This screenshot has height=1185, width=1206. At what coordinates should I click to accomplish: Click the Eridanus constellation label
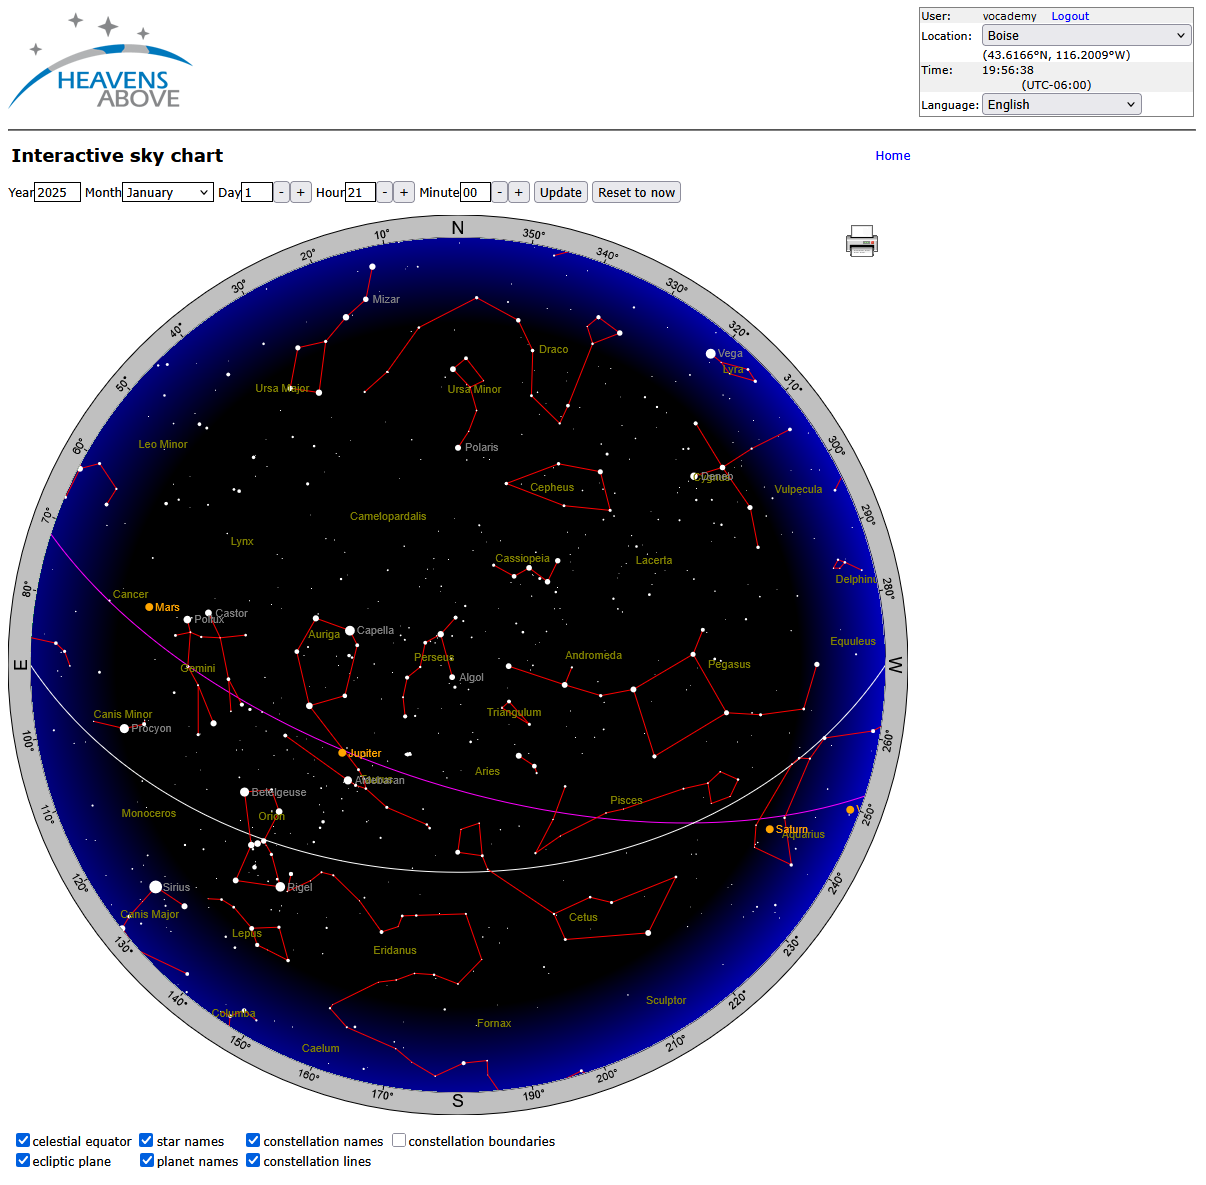point(395,950)
